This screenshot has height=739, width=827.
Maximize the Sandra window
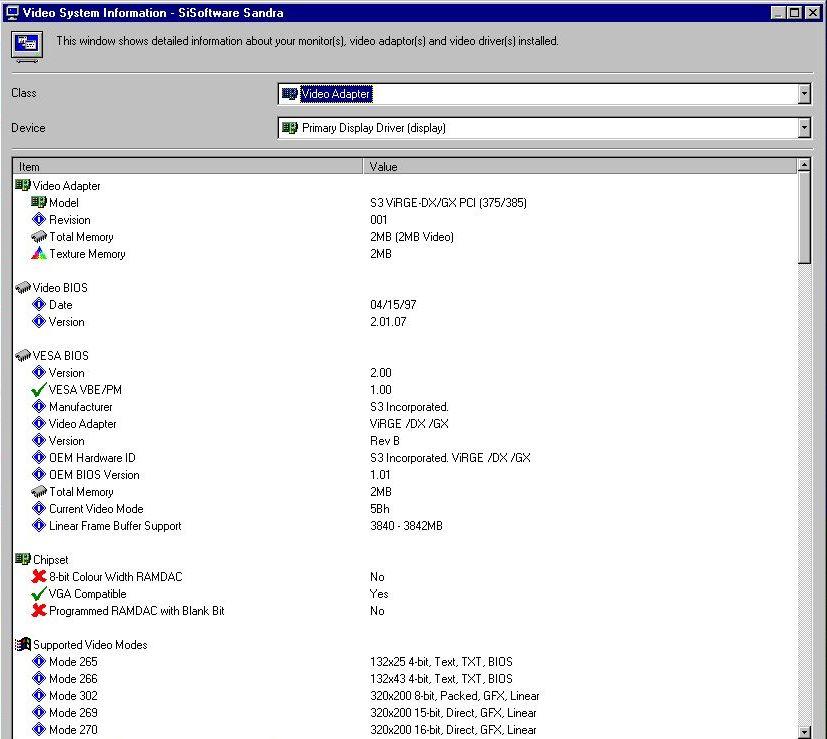coord(794,13)
